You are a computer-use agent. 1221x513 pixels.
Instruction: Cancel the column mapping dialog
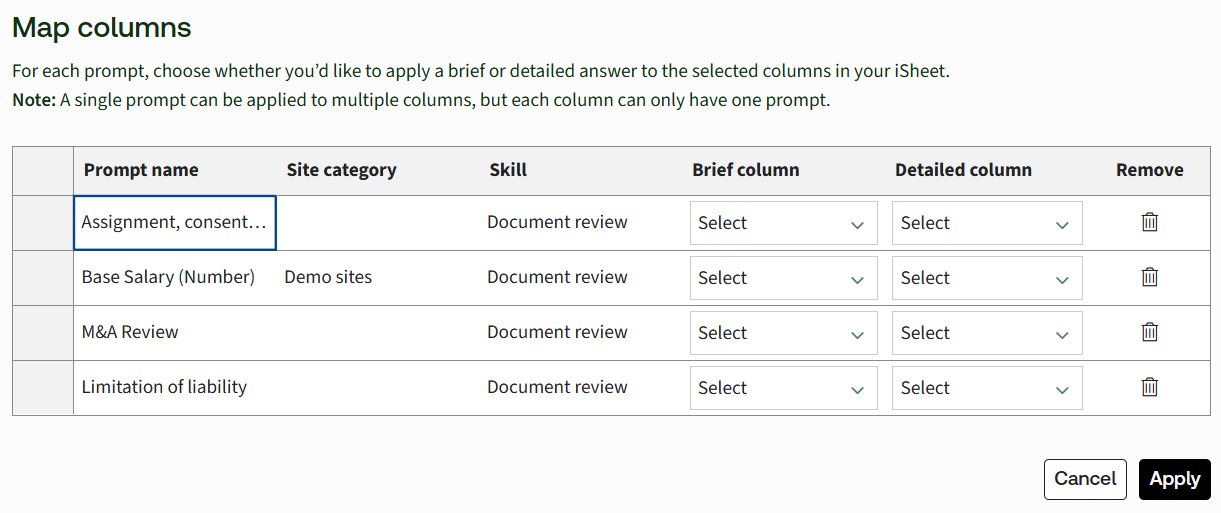1085,479
